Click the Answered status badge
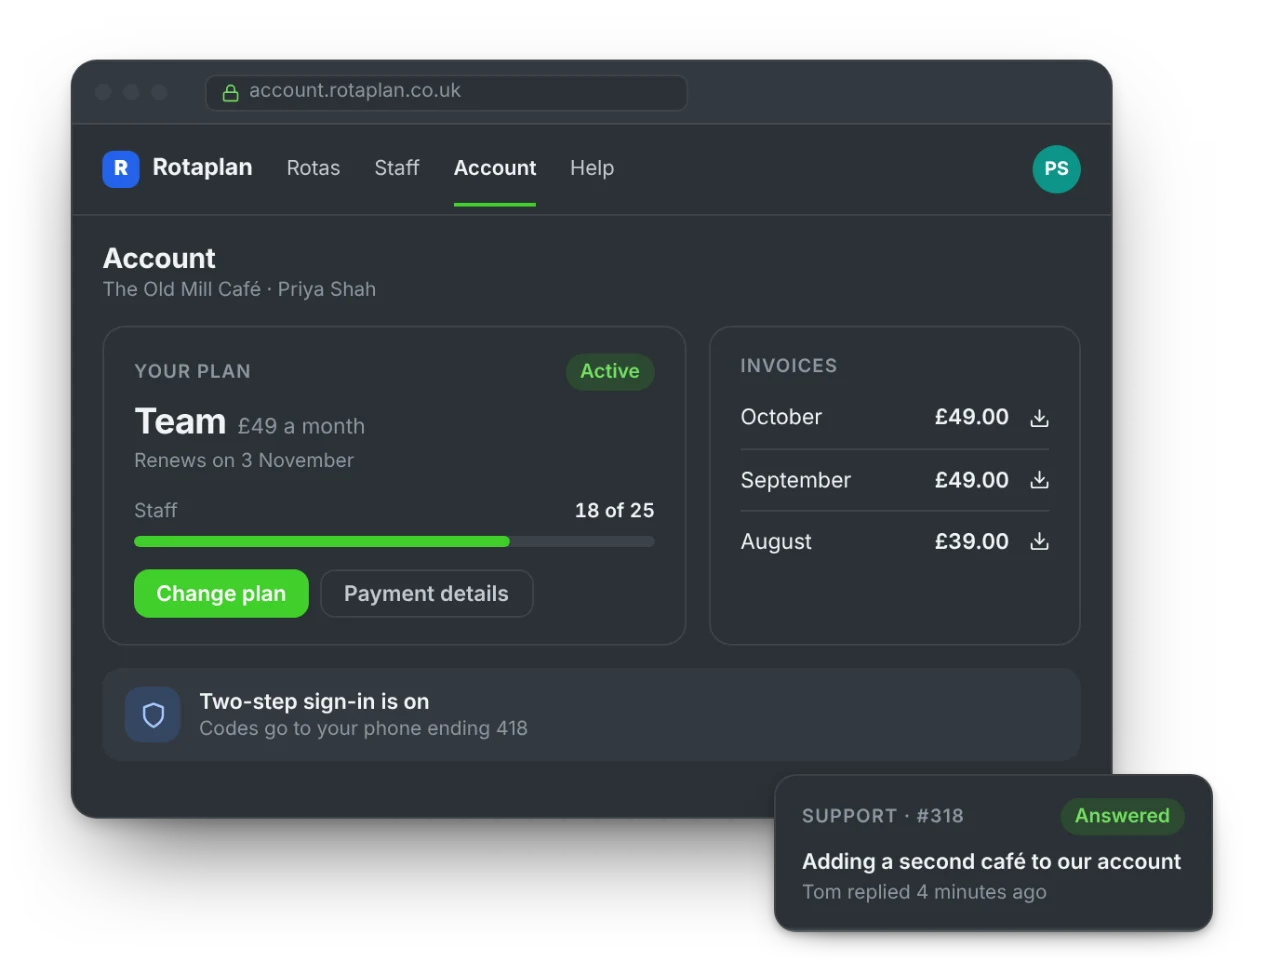The height and width of the screenshot is (960, 1280). coord(1122,816)
